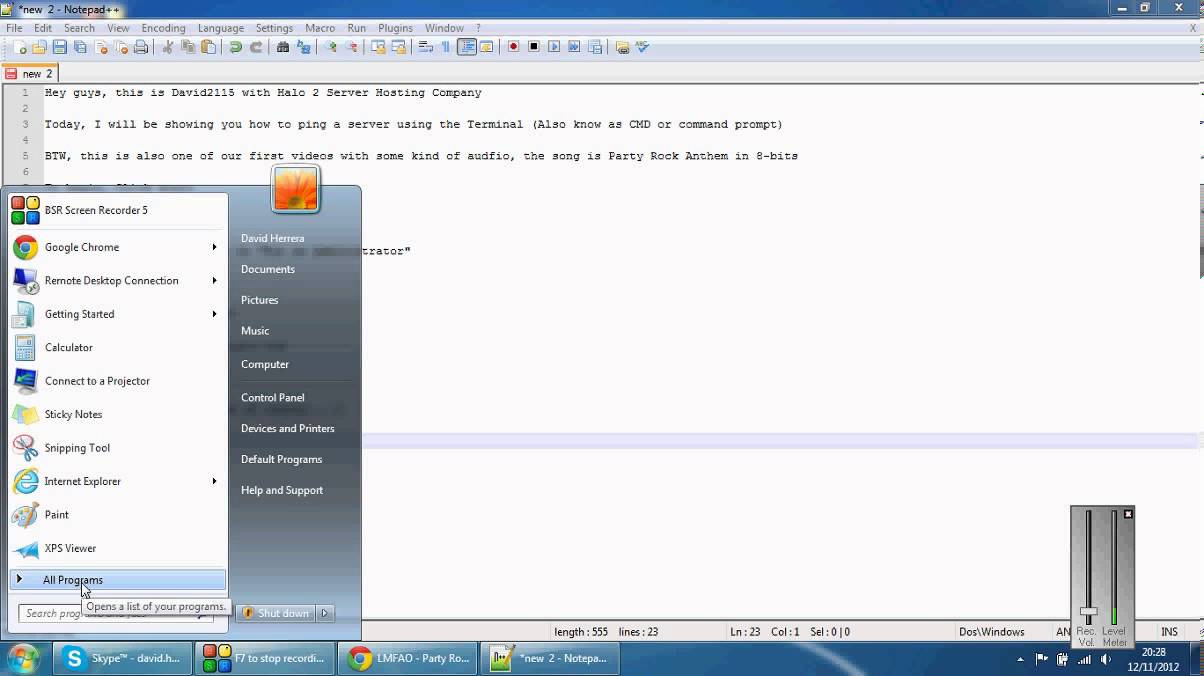
Task: Open Control Panel from Start menu
Action: 273,397
